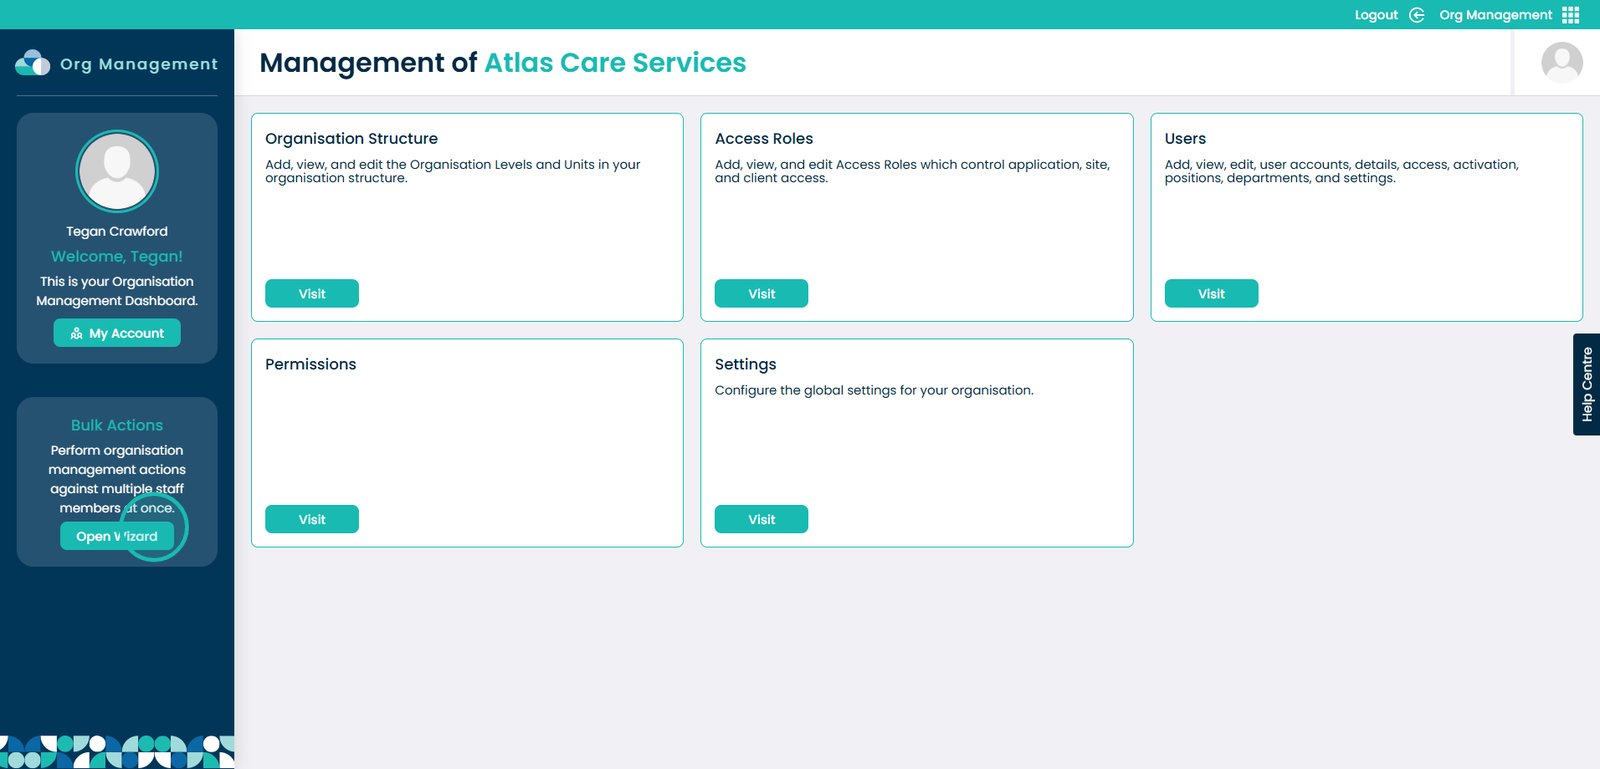Open Settings using its Visit button
The image size is (1600, 769).
point(761,520)
